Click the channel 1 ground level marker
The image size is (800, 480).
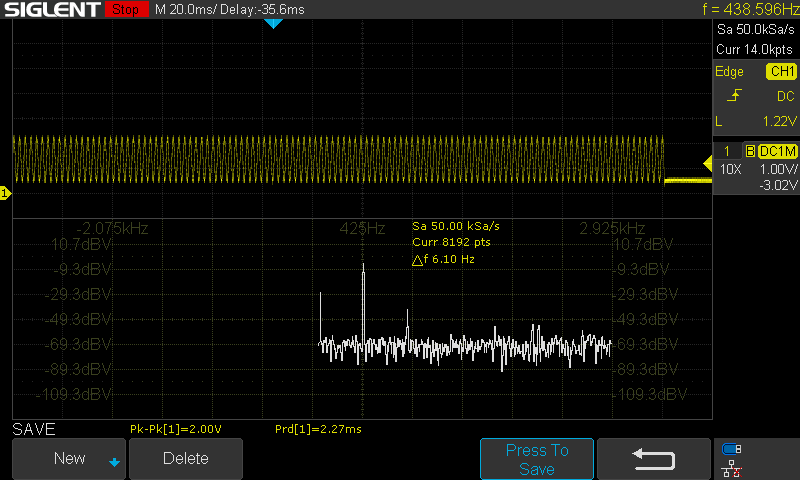tap(5, 193)
